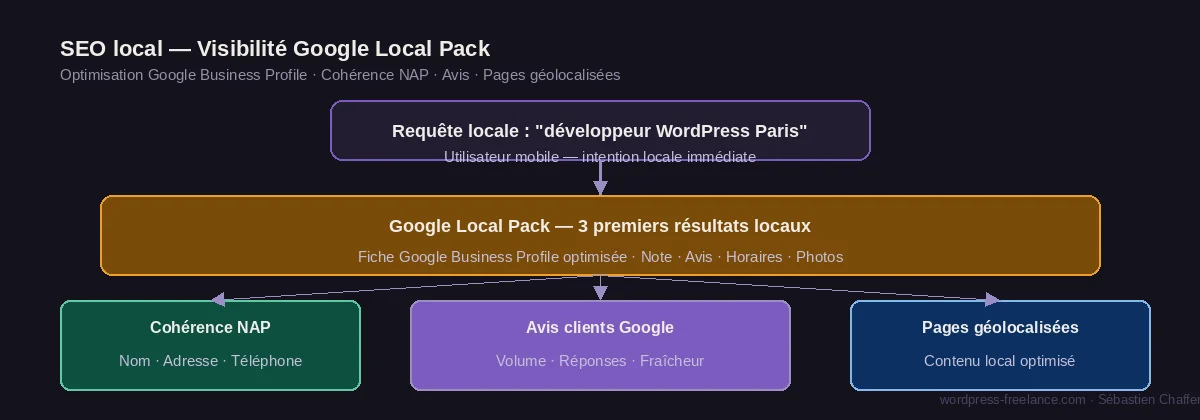Image resolution: width=1200 pixels, height=420 pixels.
Task: Select the 'Pages géolocalisées' box heading
Action: (x=1000, y=327)
